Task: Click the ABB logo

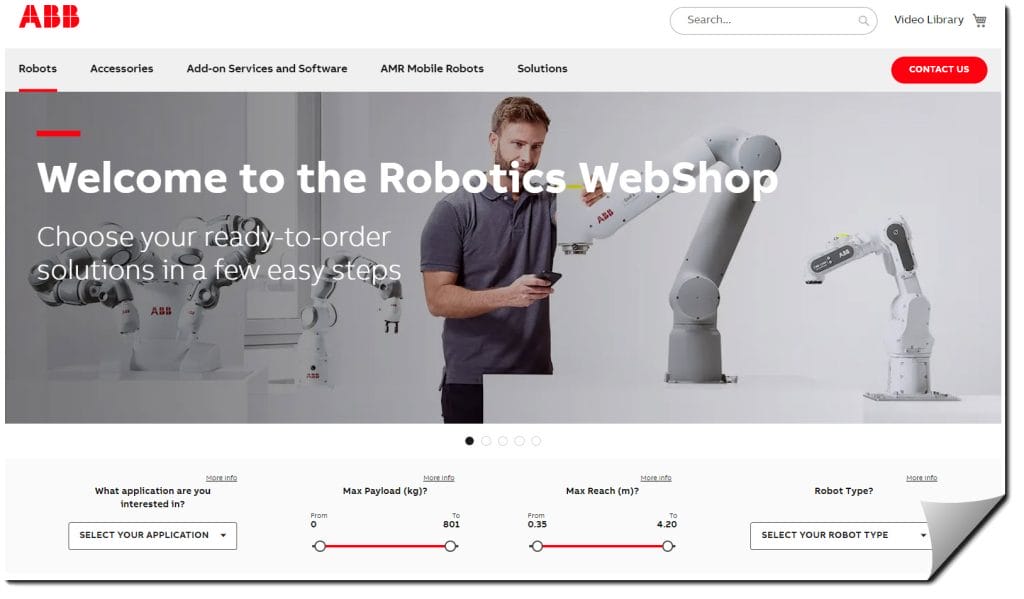Action: pos(49,16)
